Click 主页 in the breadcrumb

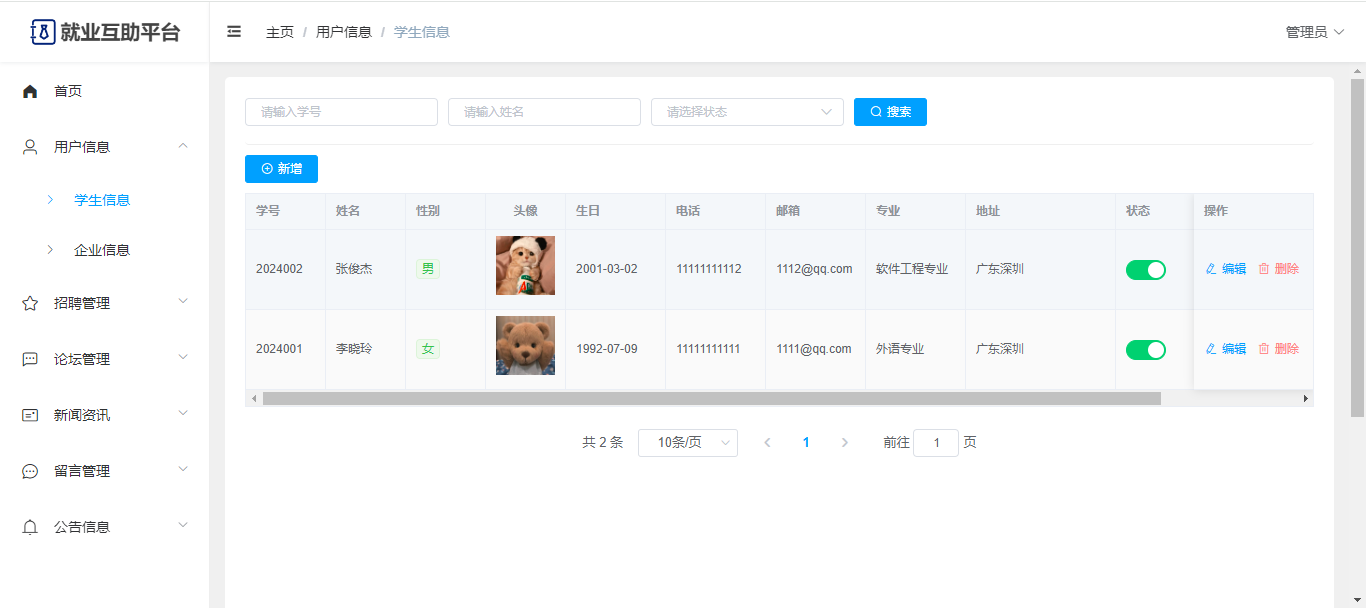point(280,32)
